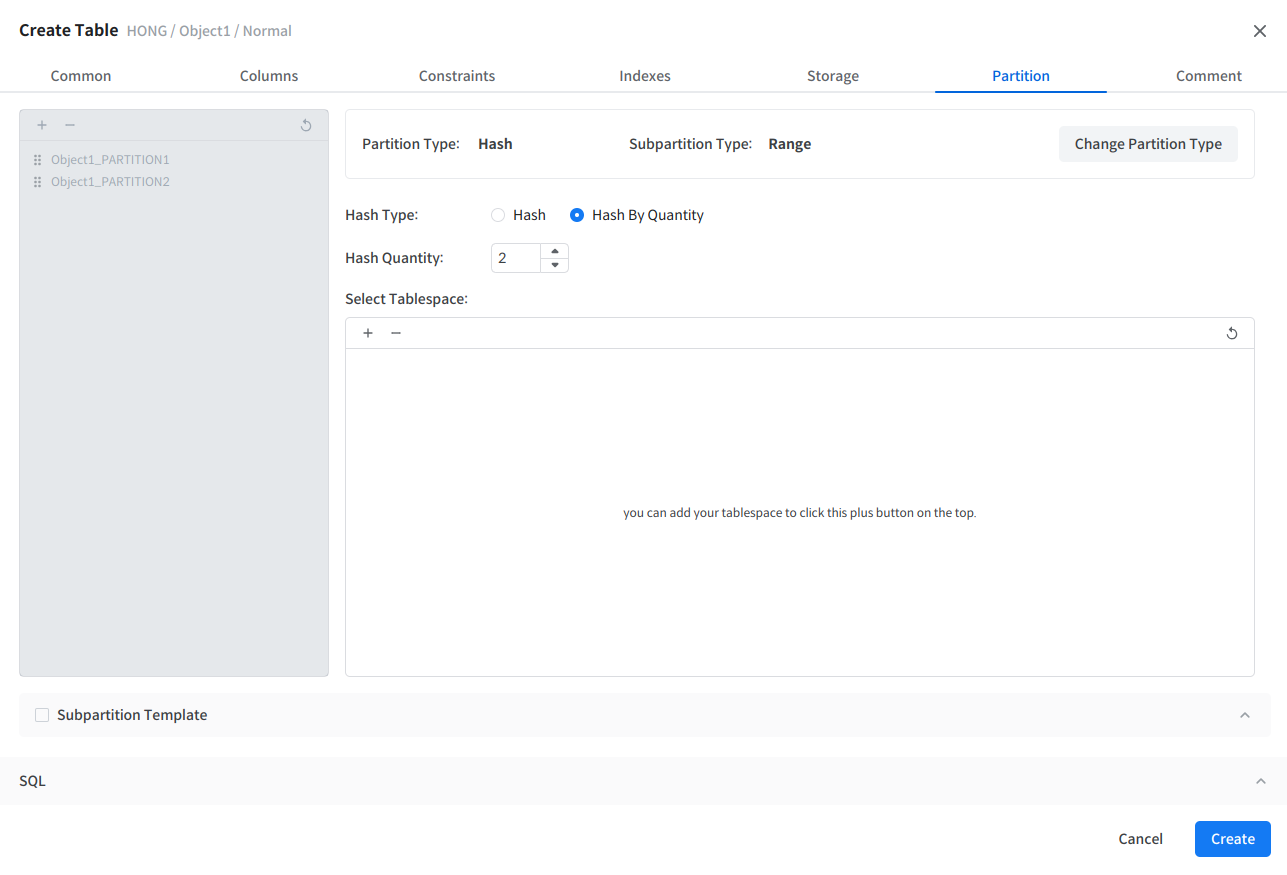Click the reset icon in partition list panel

[x=306, y=125]
